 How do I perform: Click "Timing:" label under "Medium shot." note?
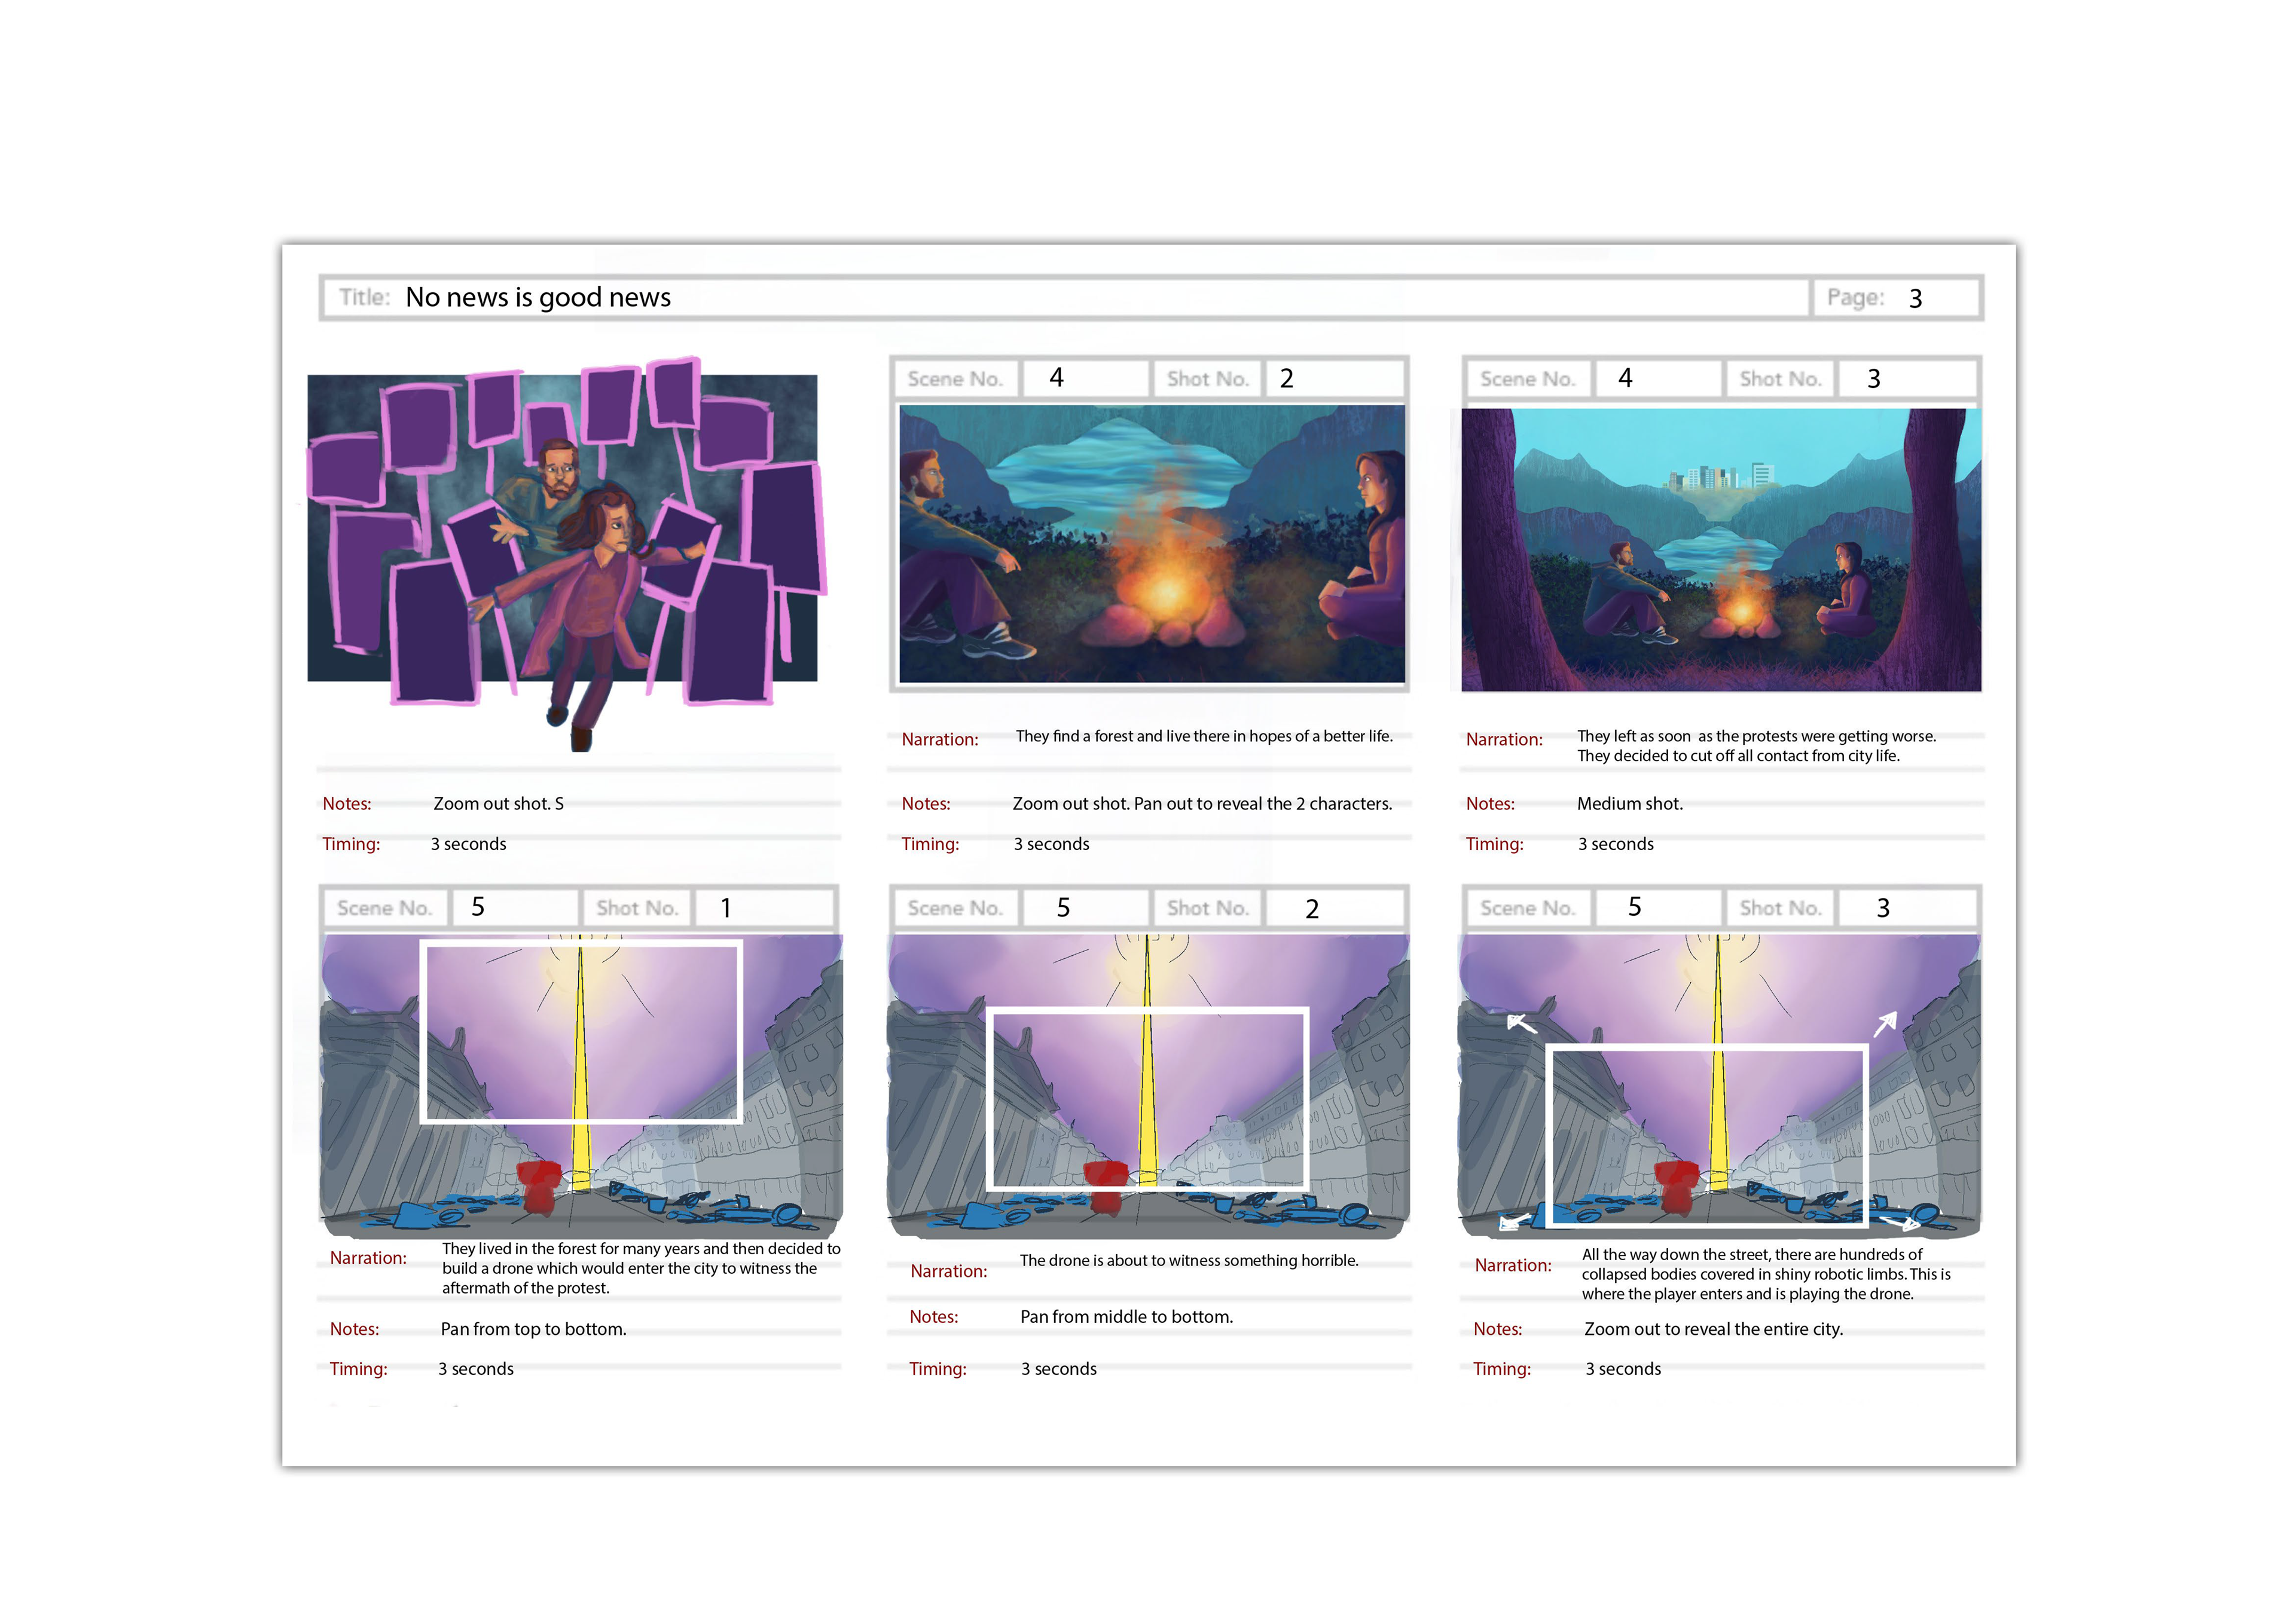[1494, 844]
